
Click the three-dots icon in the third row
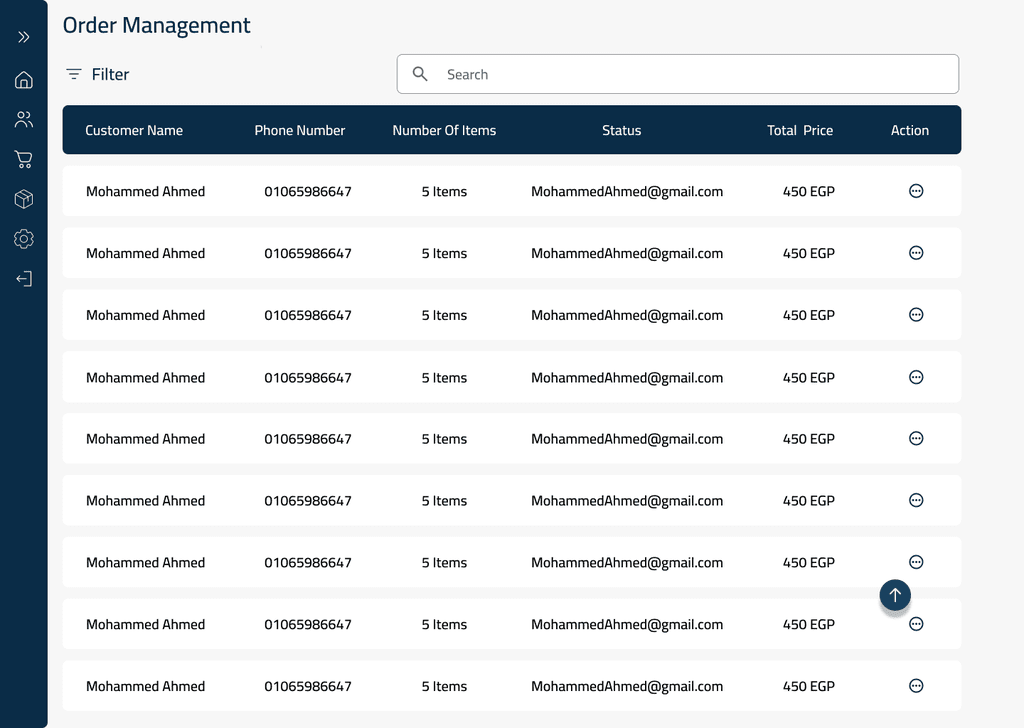pyautogui.click(x=915, y=315)
